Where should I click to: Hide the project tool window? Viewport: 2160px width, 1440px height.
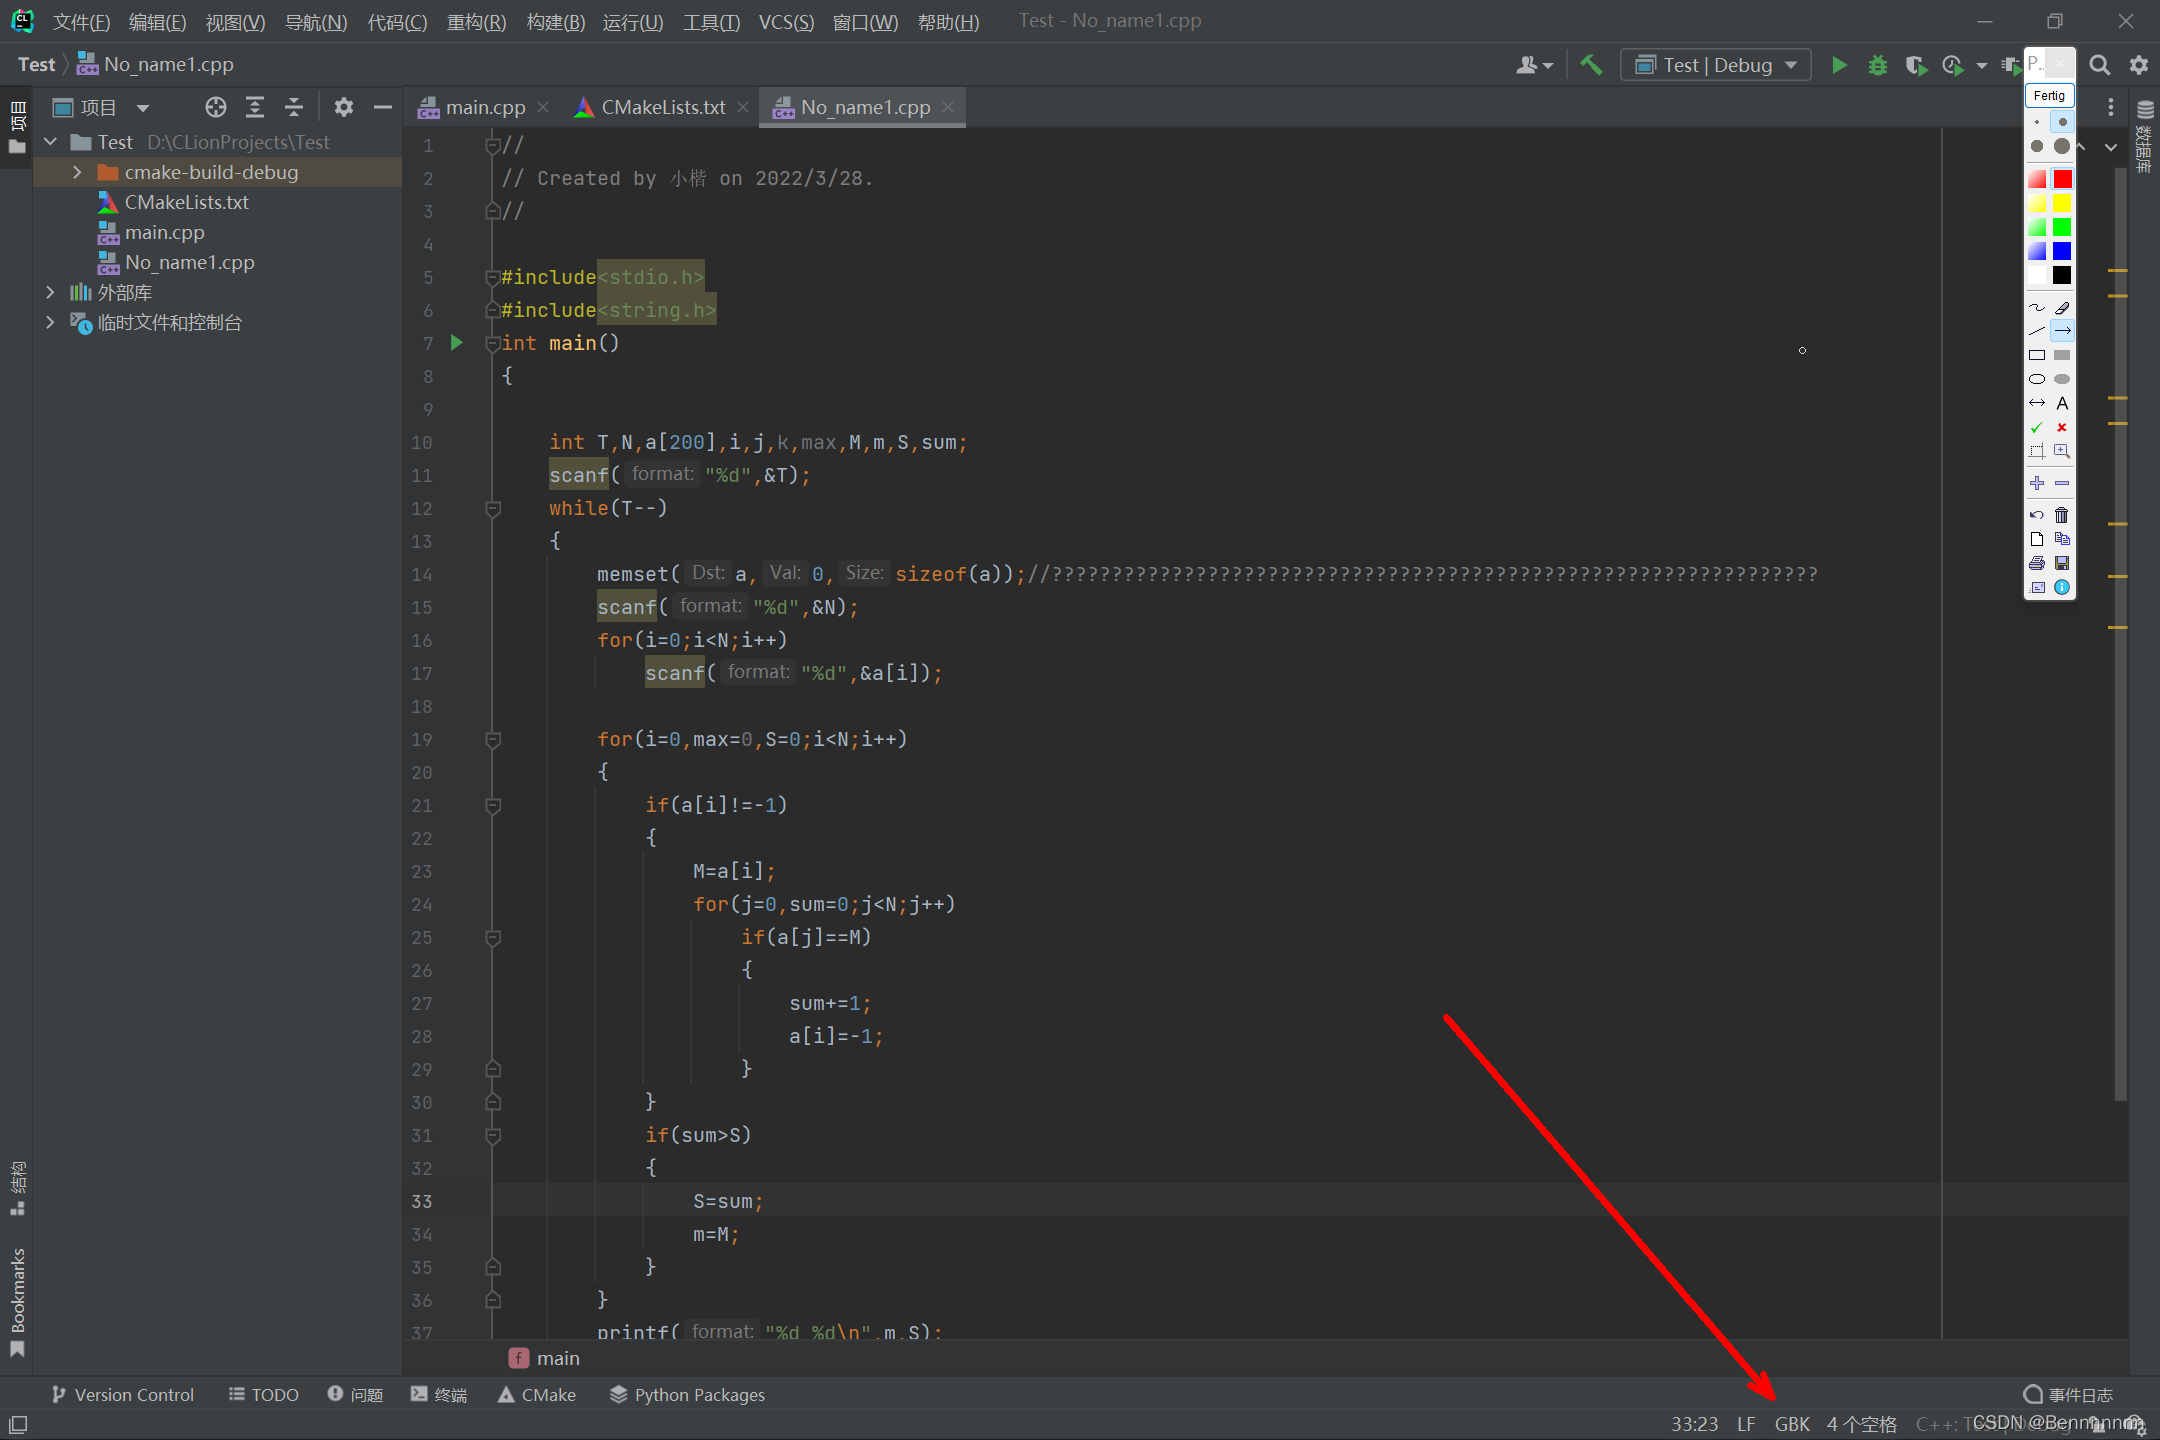pos(382,107)
